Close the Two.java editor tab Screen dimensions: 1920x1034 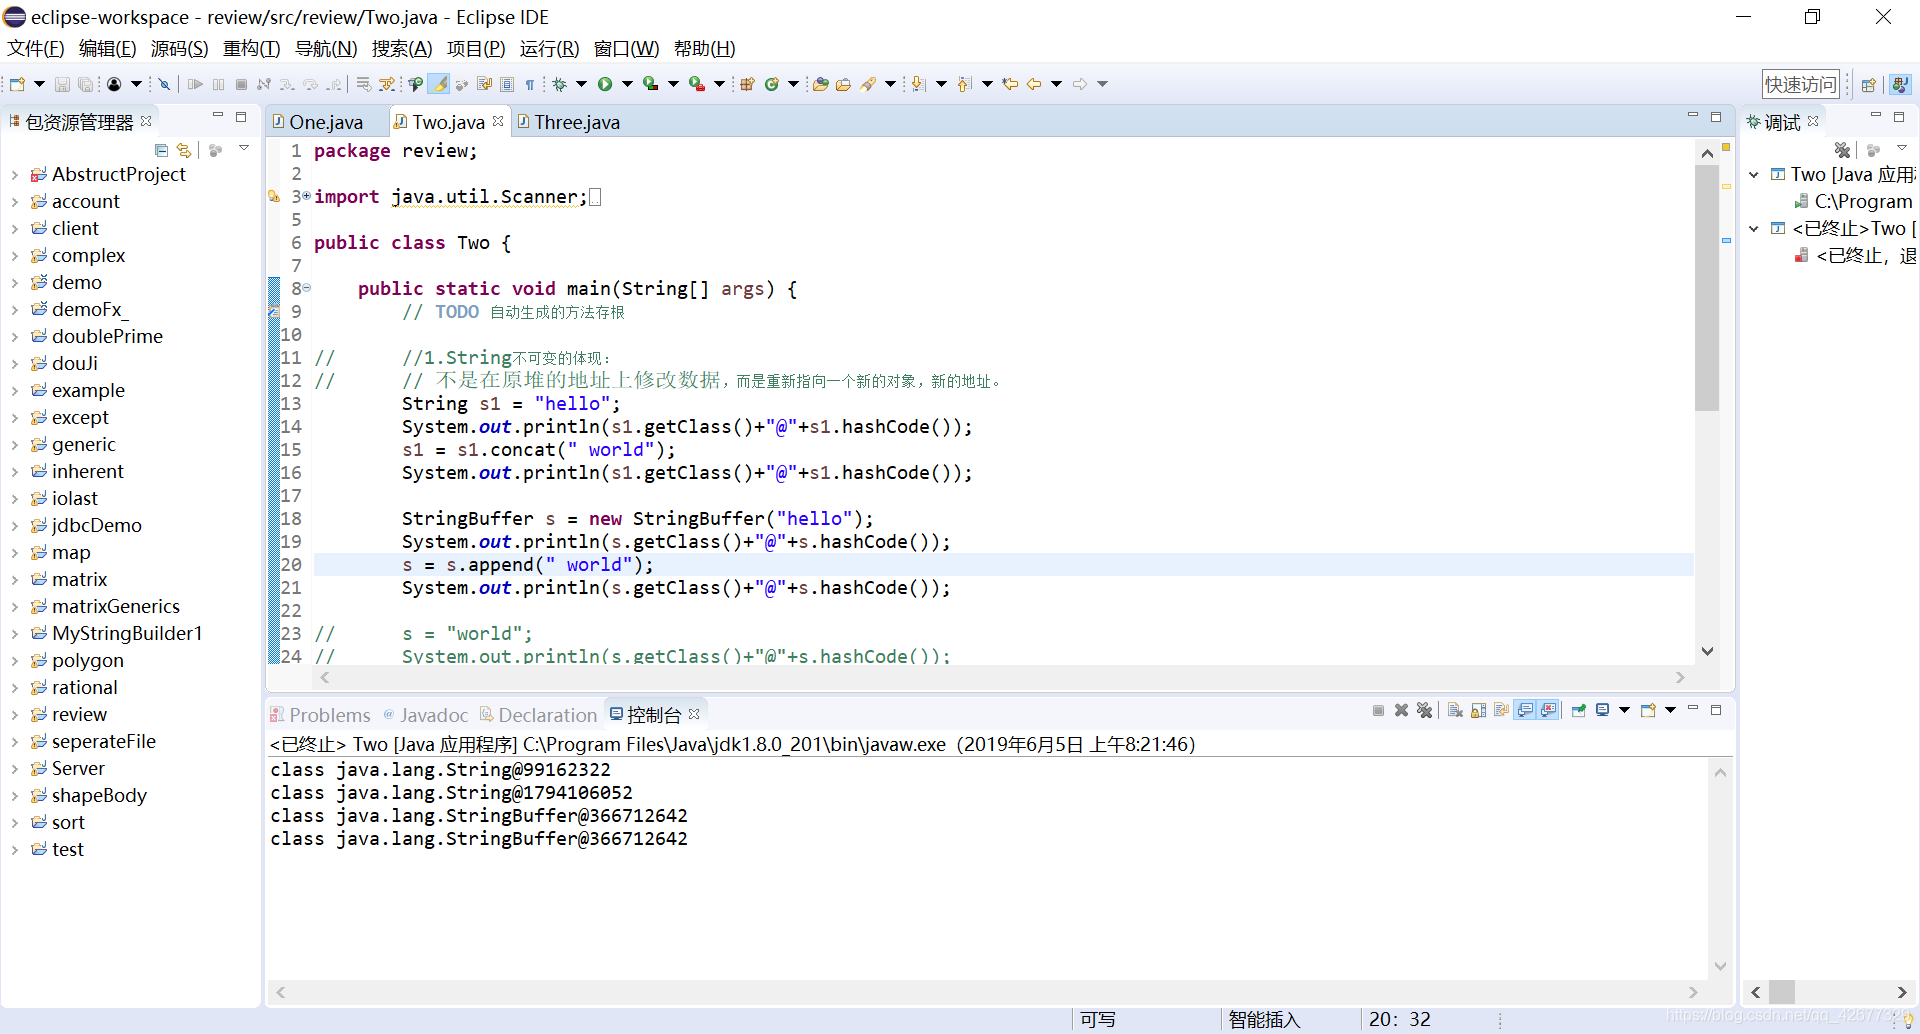498,121
